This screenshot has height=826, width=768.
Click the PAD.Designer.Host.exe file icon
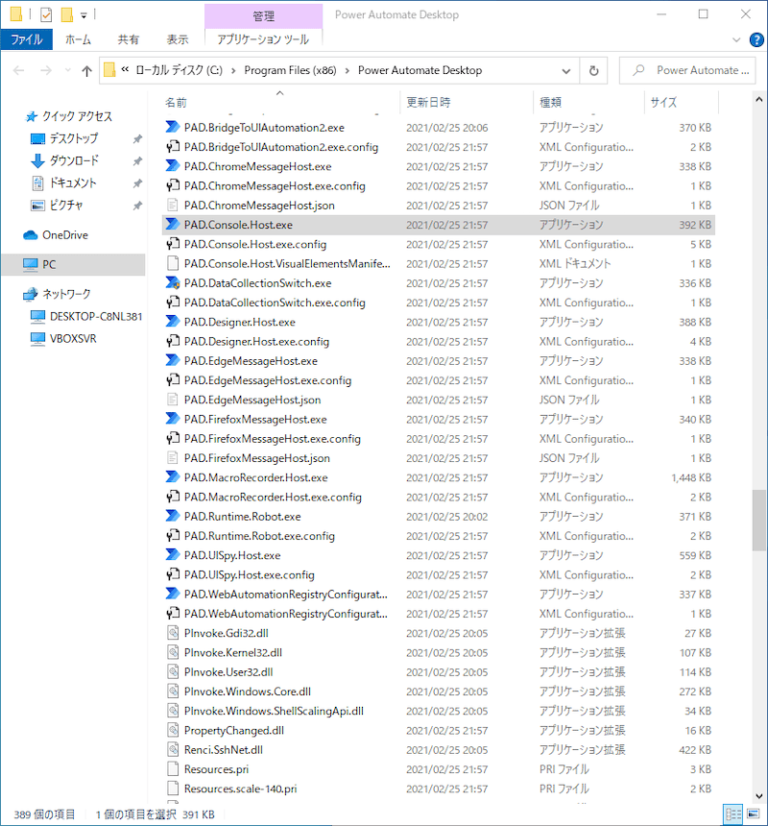[172, 322]
